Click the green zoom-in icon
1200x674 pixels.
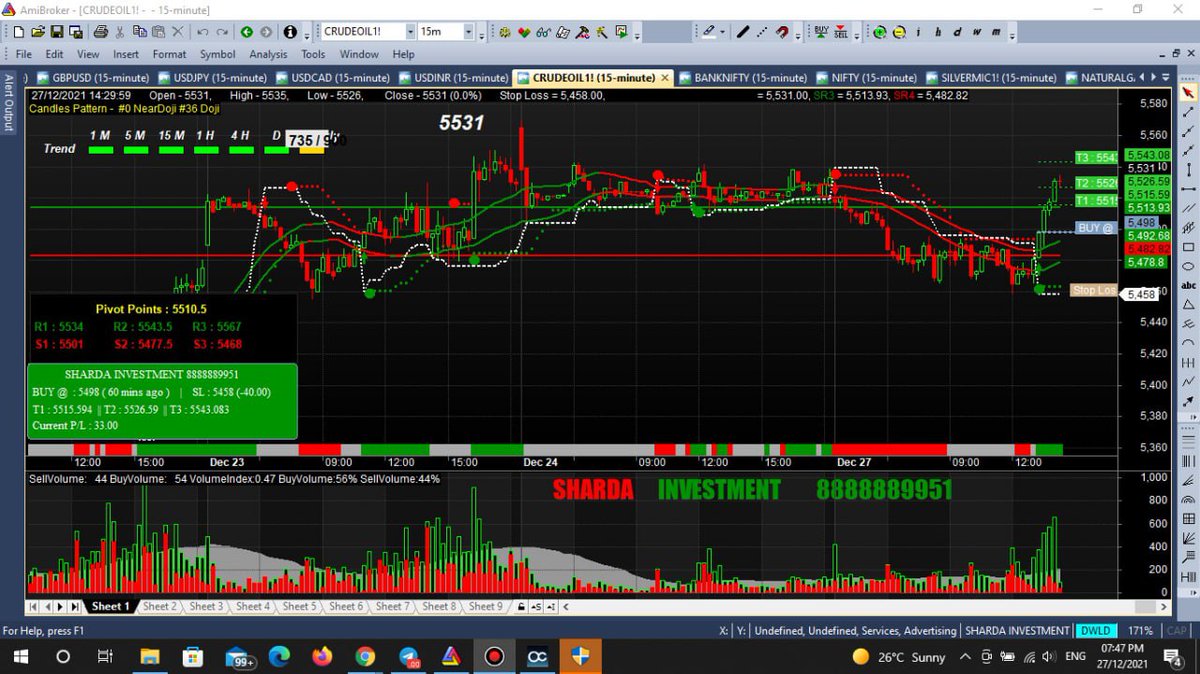tap(879, 32)
